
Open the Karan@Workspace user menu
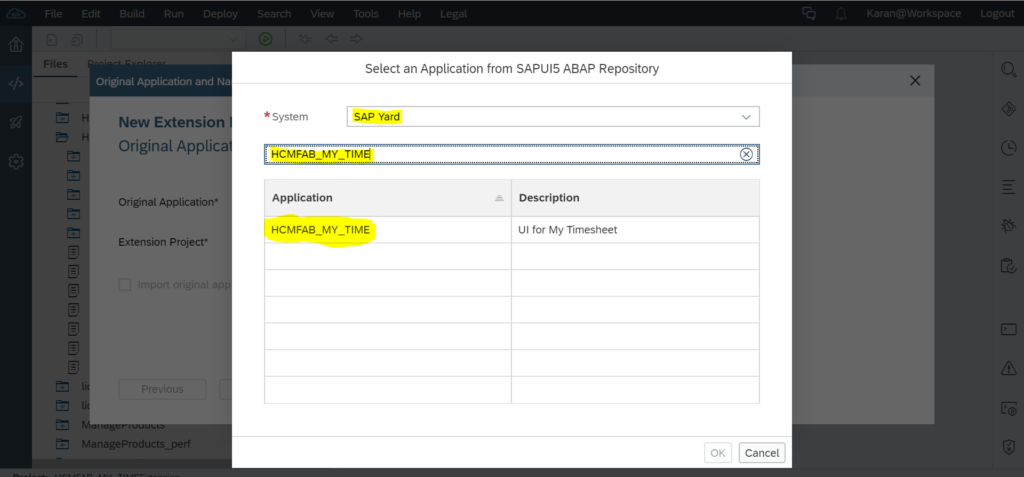(914, 14)
